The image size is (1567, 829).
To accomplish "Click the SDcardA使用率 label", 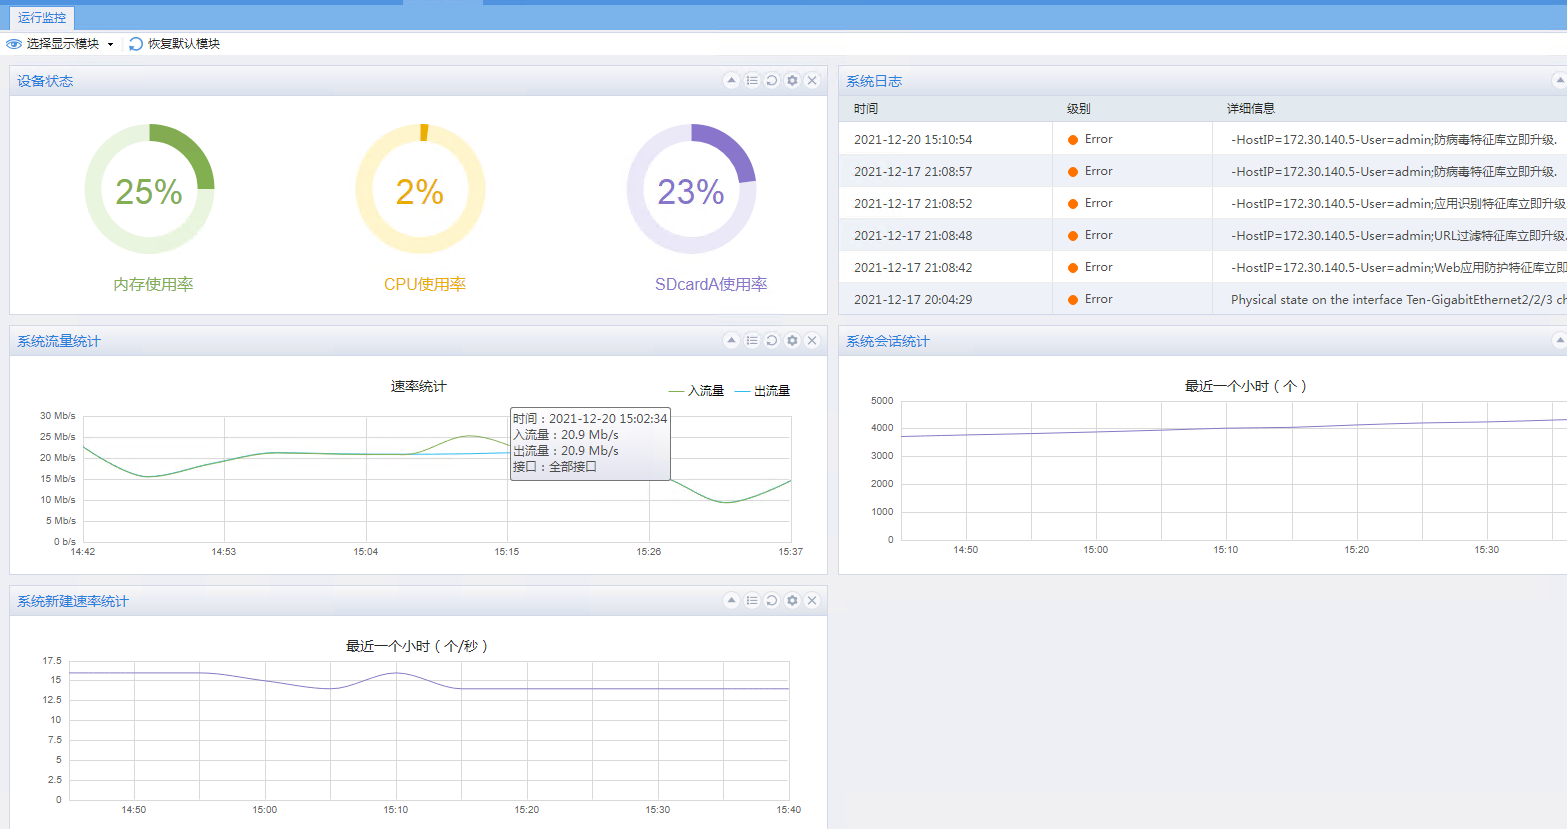I will click(x=711, y=285).
